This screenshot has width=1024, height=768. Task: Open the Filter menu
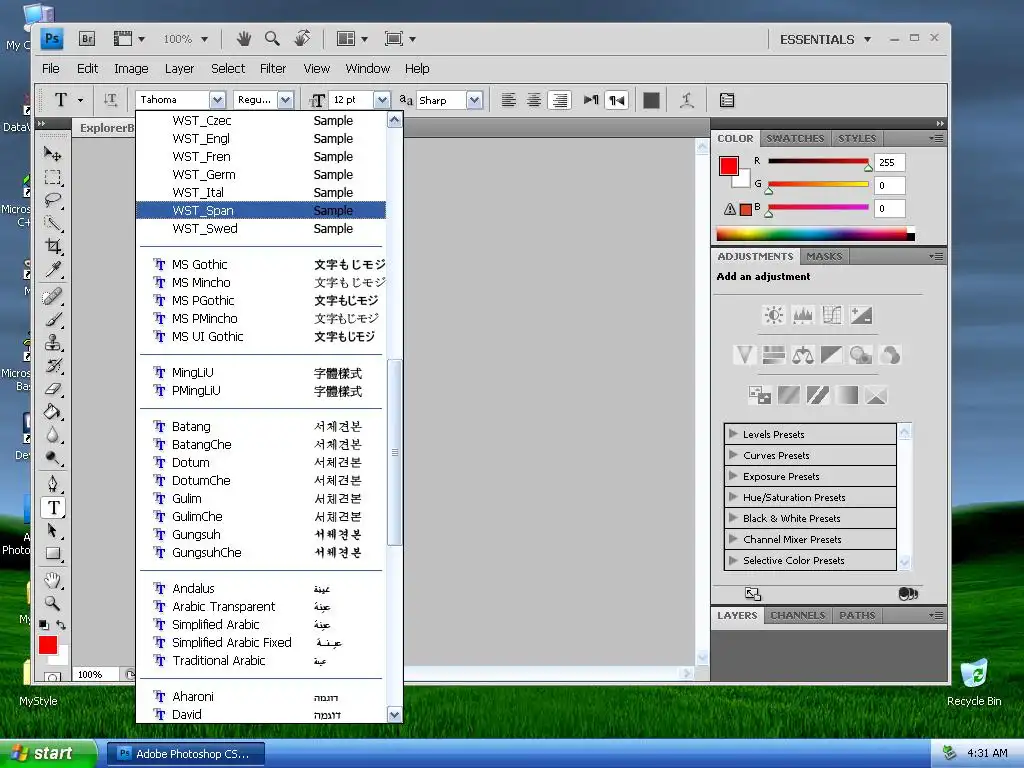(x=273, y=69)
